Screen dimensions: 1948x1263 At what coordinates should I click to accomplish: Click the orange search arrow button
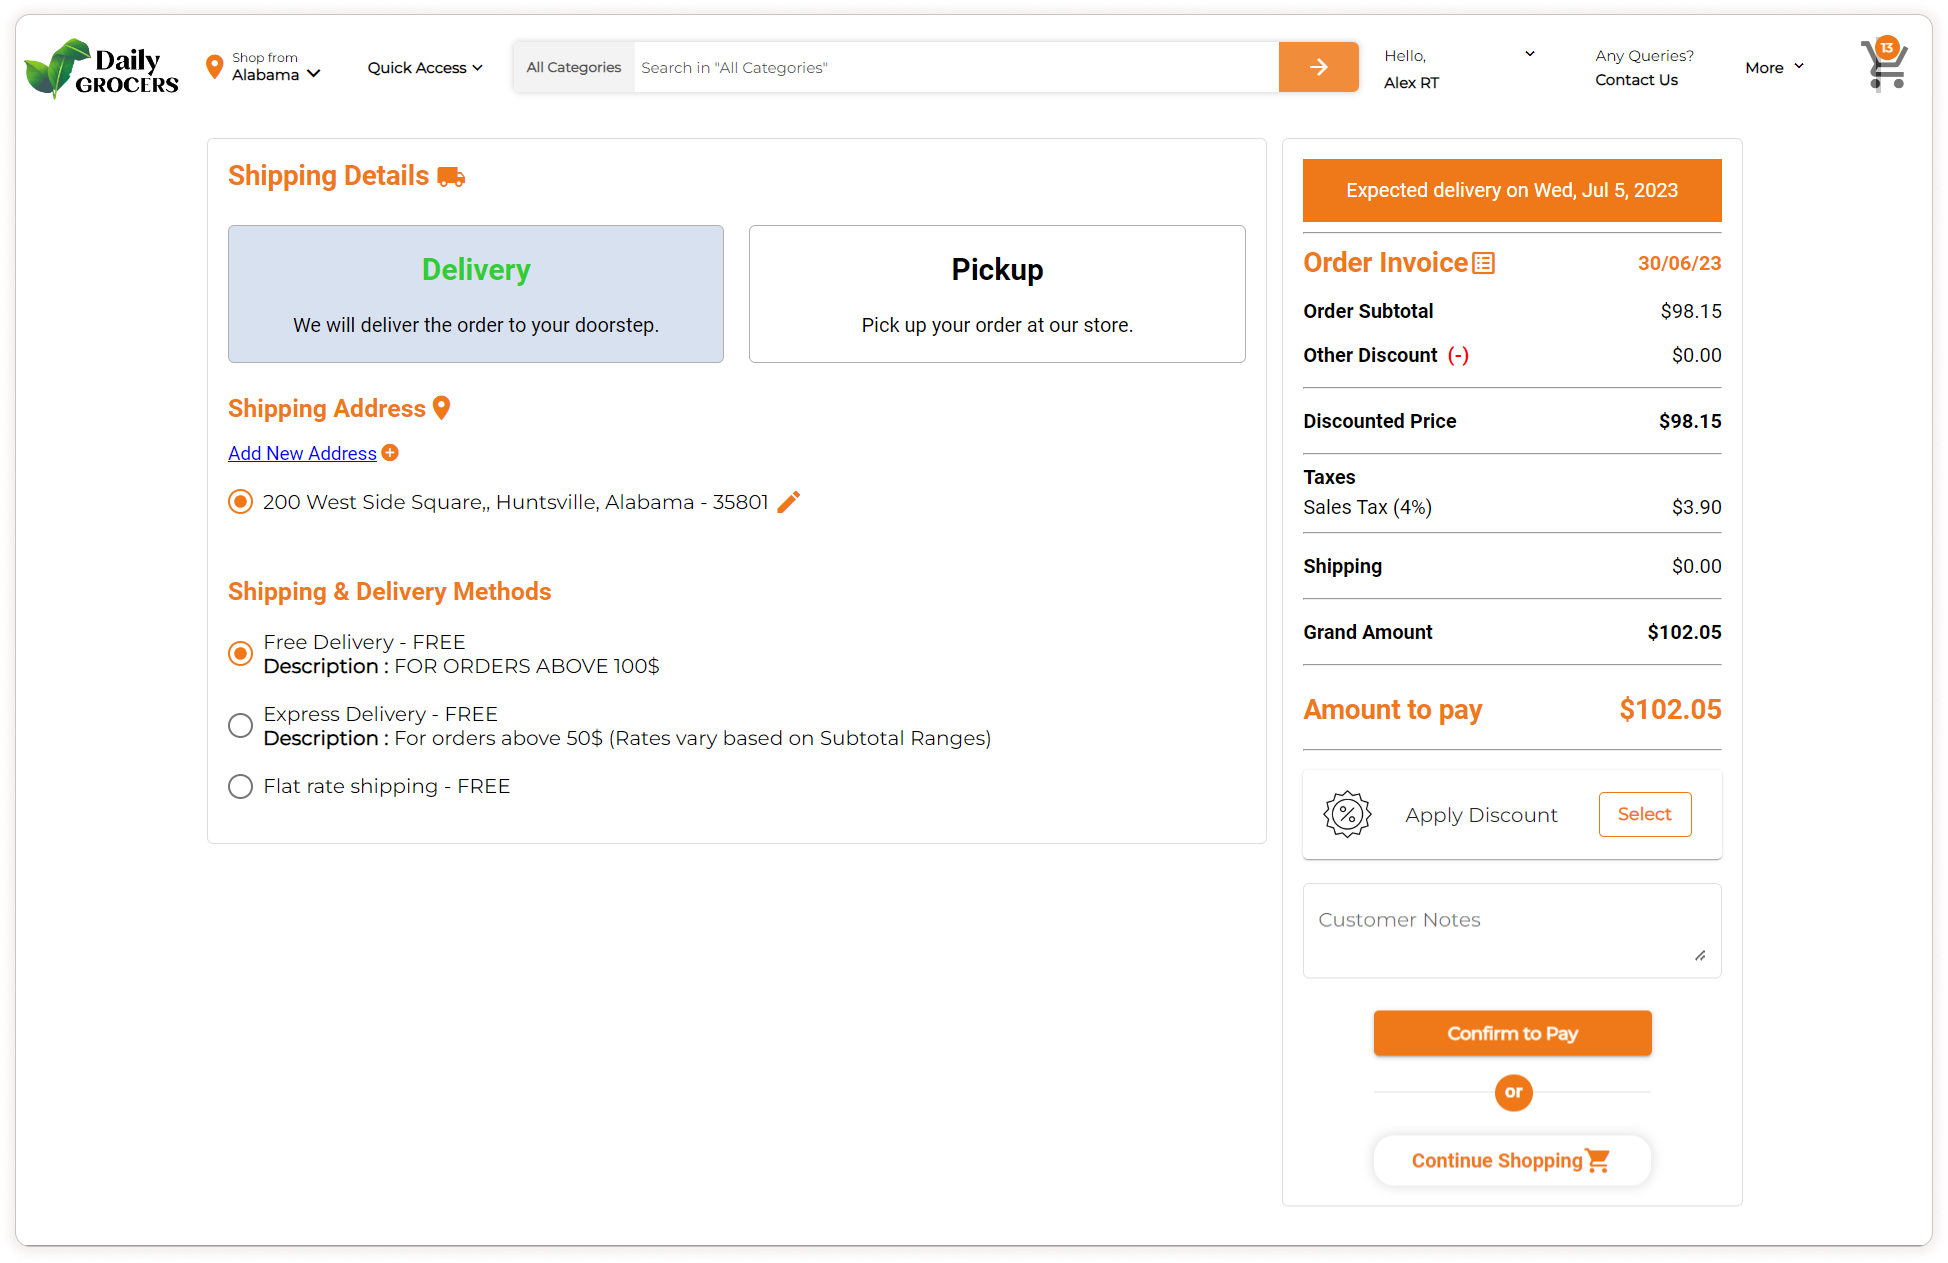coord(1318,67)
